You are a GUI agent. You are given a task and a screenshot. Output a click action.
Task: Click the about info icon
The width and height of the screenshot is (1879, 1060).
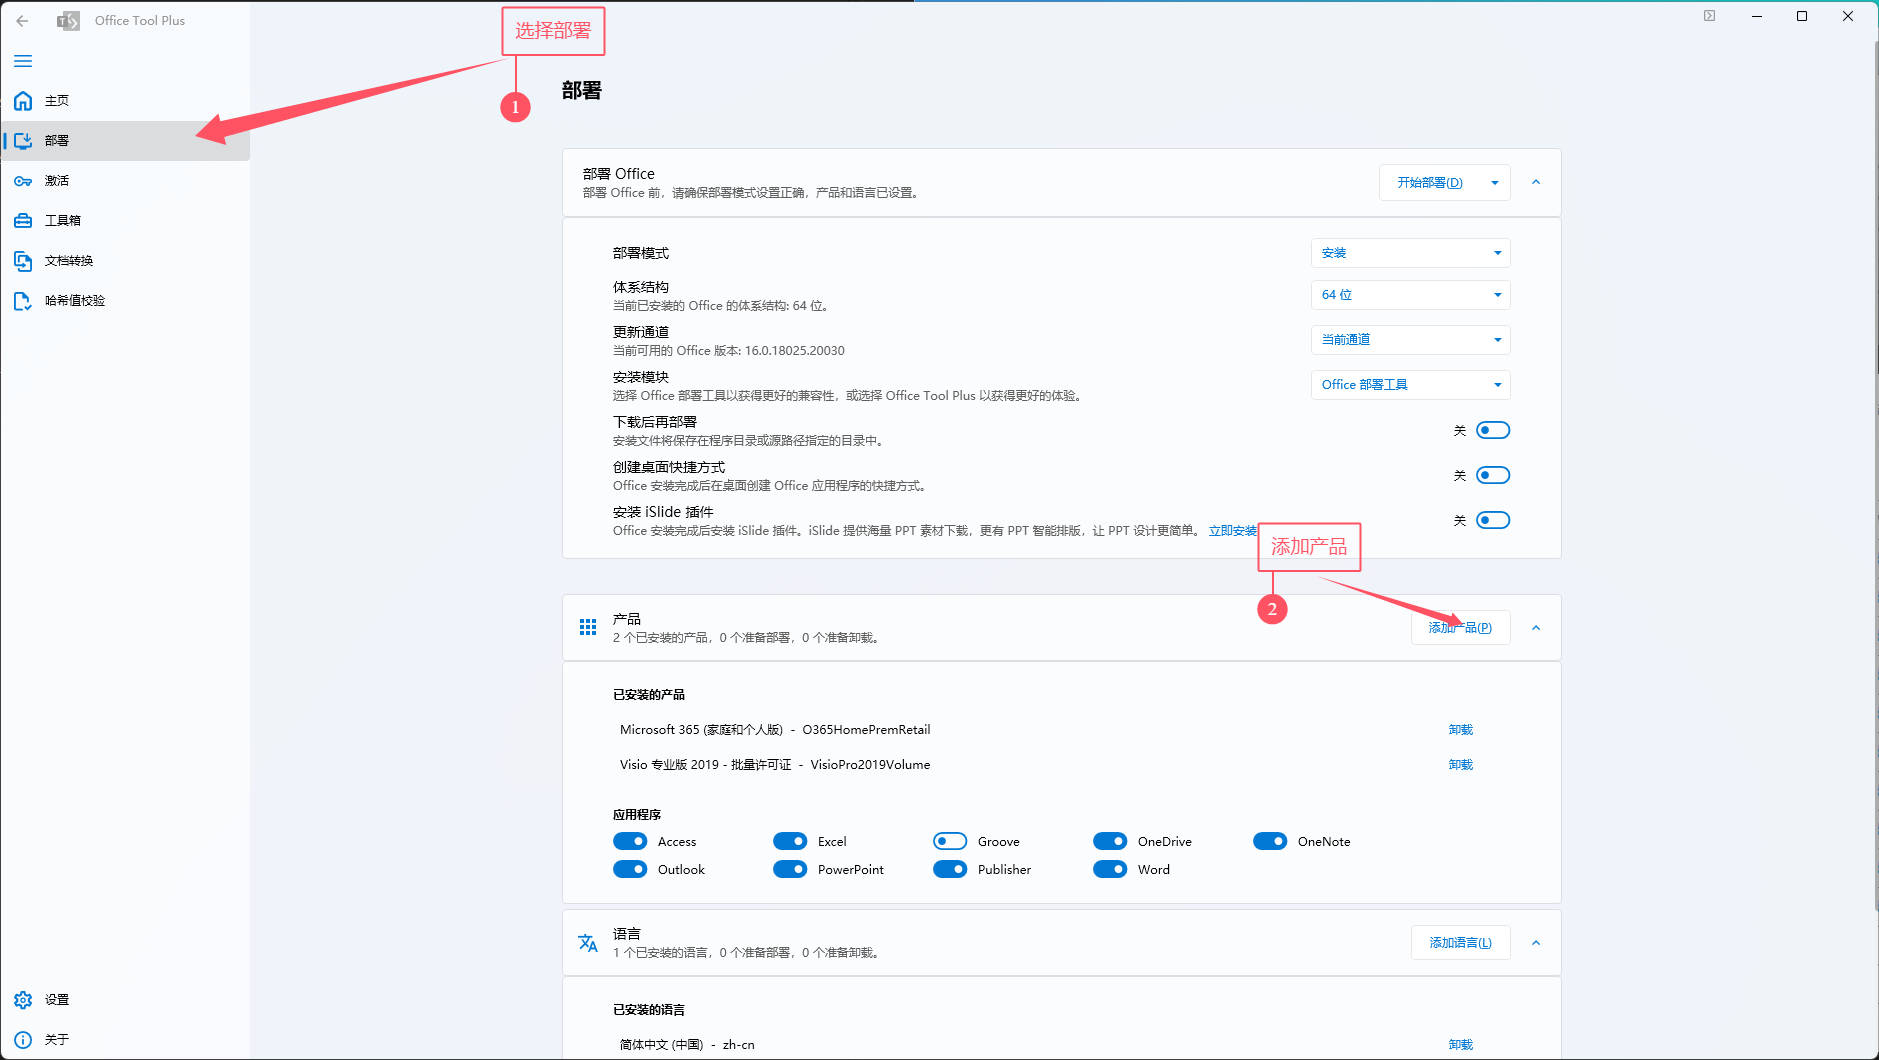tap(23, 1040)
